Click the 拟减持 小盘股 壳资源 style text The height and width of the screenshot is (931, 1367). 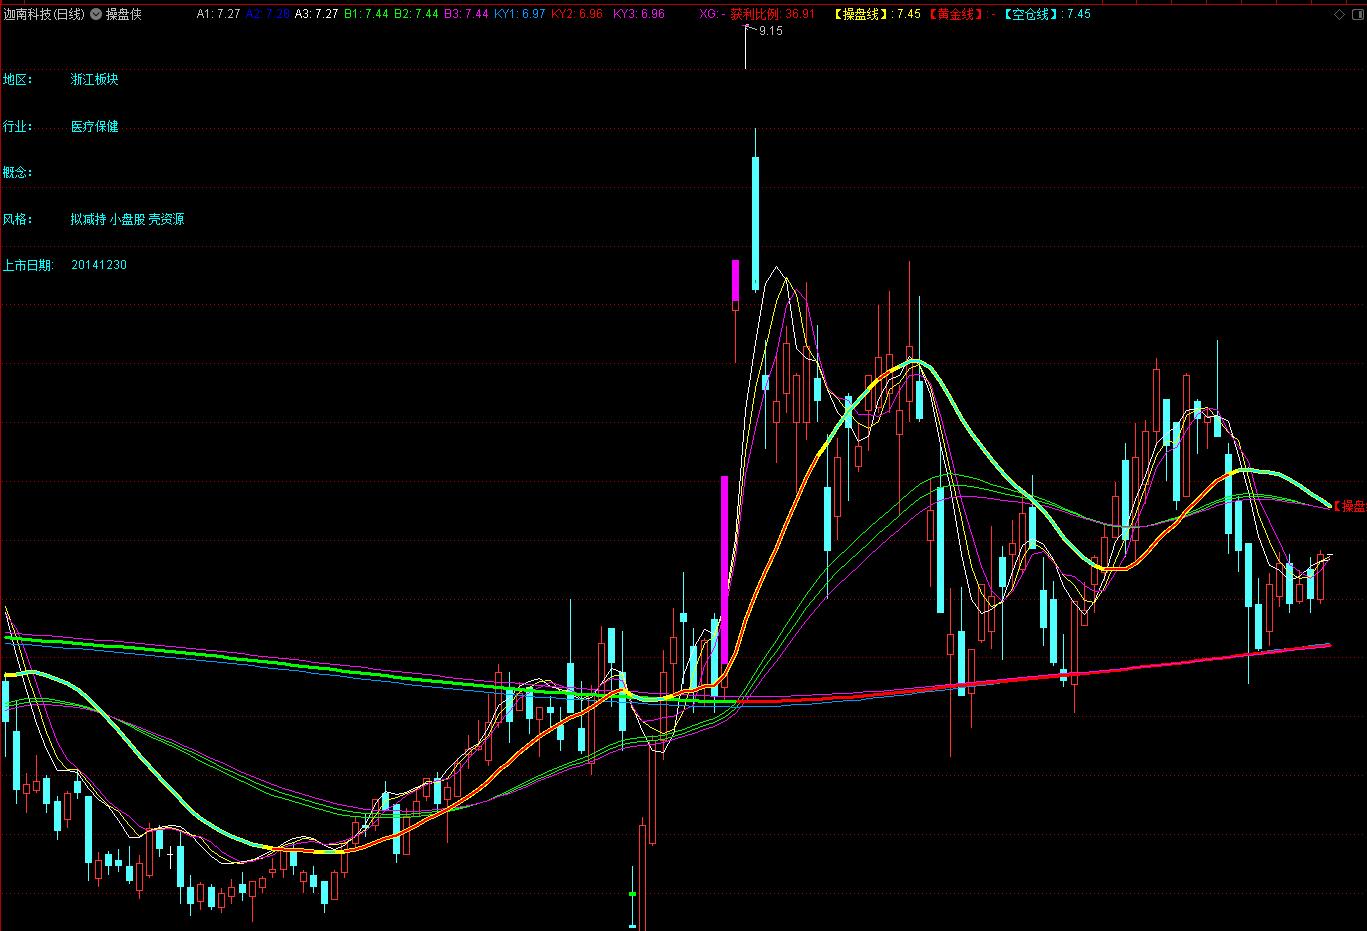127,219
